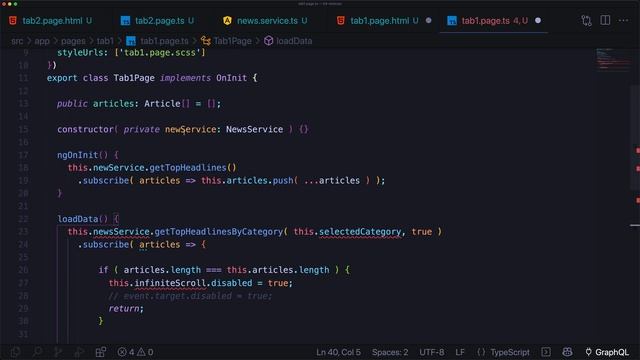The width and height of the screenshot is (640, 360).
Task: Open the loadData method breadcrumb
Action: pos(294,41)
